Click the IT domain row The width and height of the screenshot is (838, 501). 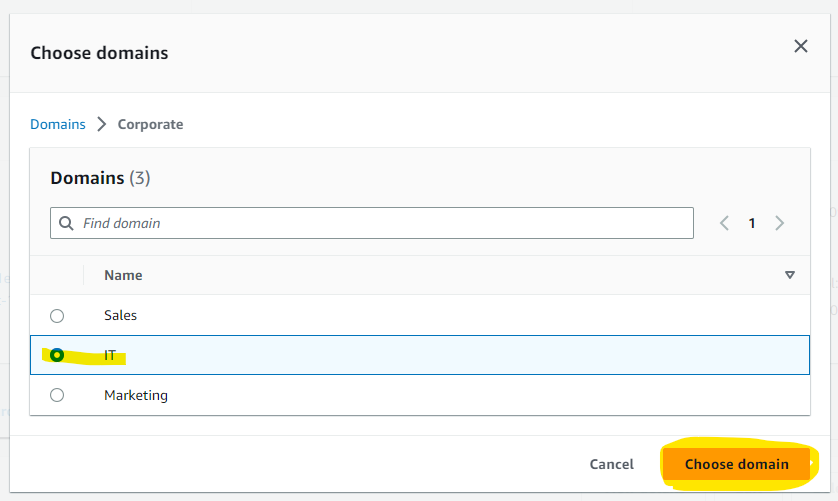pyautogui.click(x=400, y=355)
